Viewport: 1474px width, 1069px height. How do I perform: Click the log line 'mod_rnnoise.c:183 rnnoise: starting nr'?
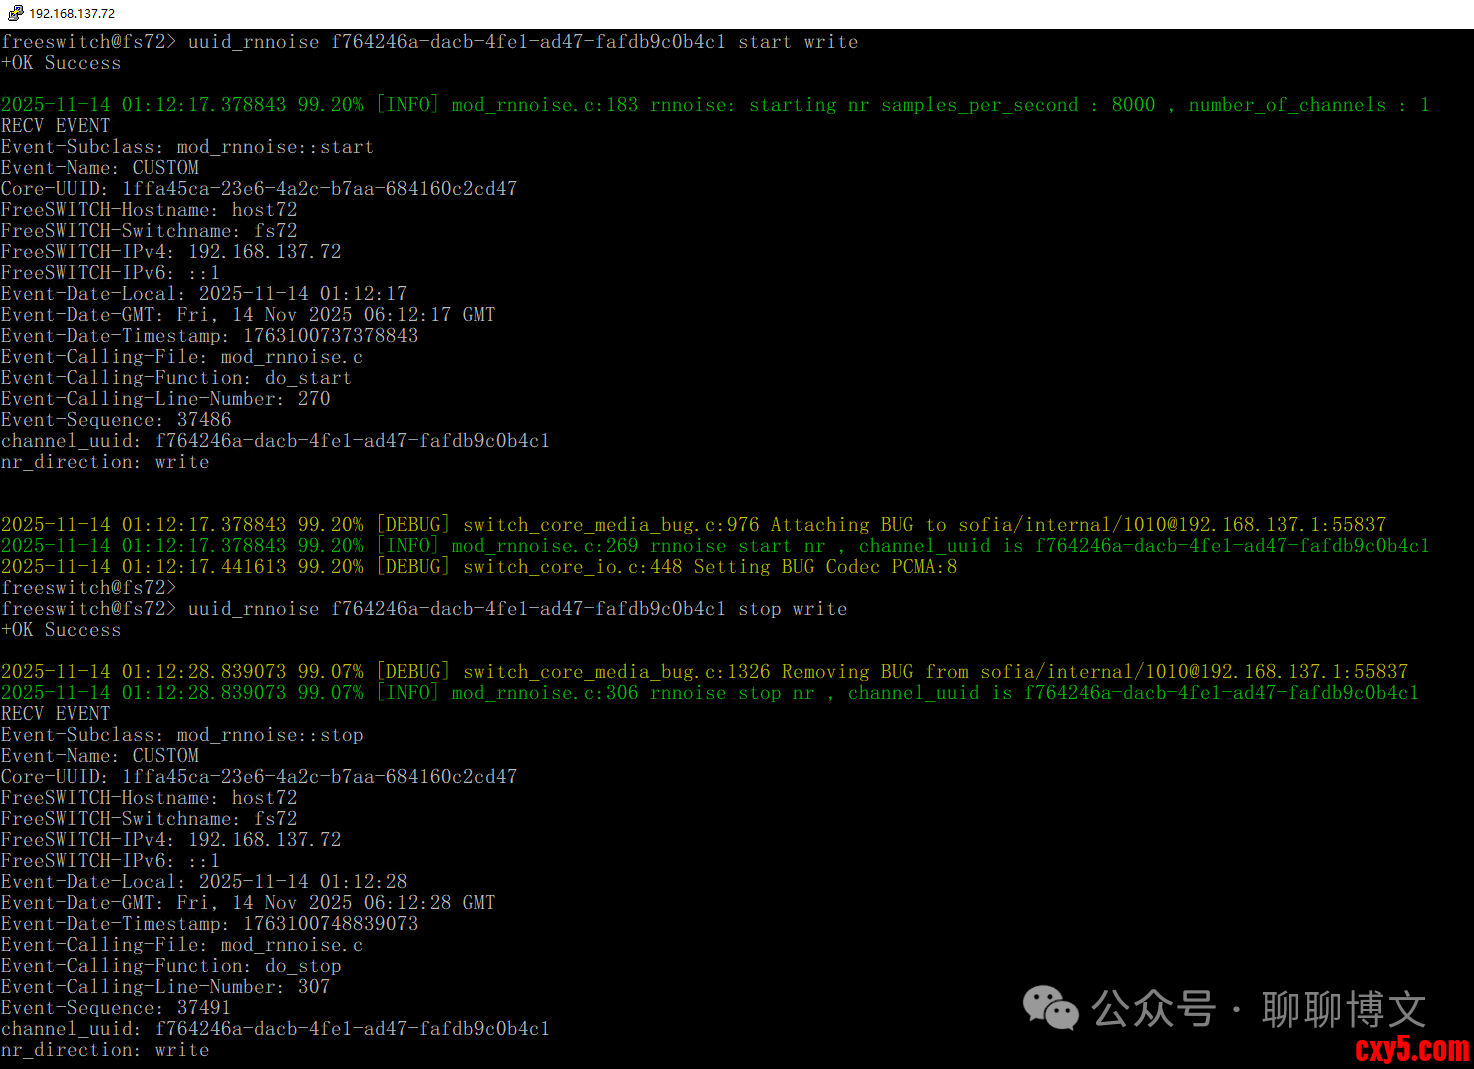715,105
